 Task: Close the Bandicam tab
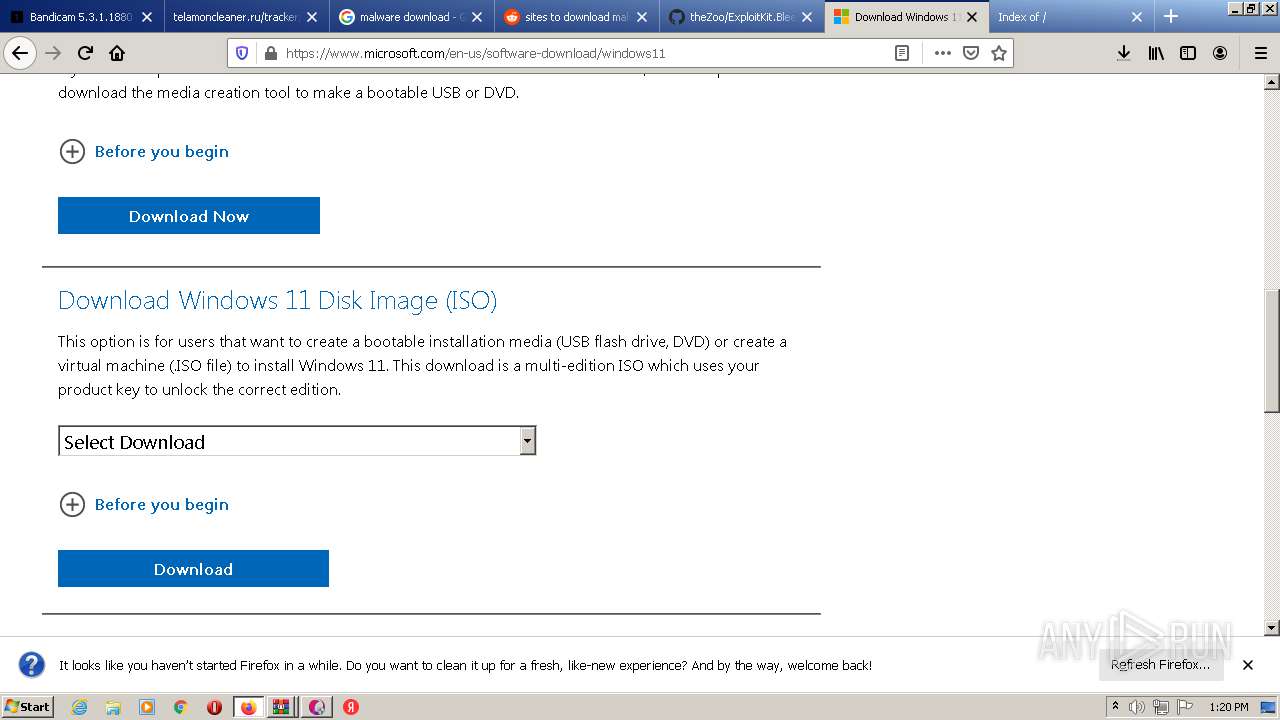(147, 17)
